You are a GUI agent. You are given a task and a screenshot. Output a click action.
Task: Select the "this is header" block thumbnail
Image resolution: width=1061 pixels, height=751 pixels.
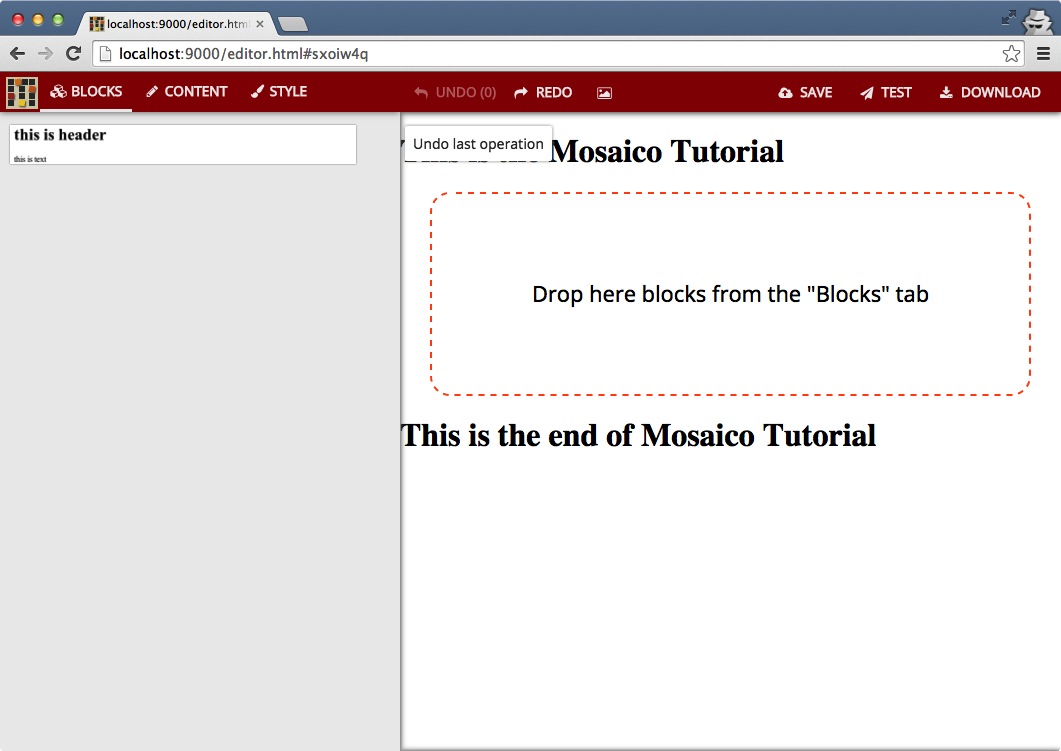[x=183, y=144]
